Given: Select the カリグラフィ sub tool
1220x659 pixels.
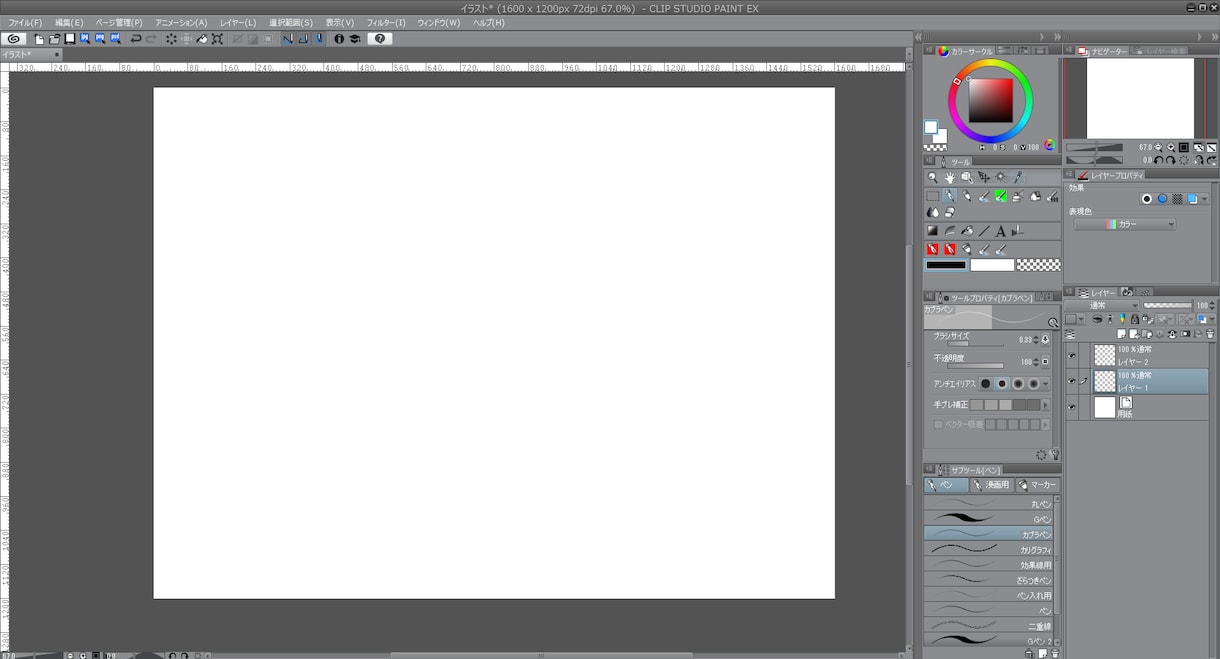Looking at the screenshot, I should (988, 549).
